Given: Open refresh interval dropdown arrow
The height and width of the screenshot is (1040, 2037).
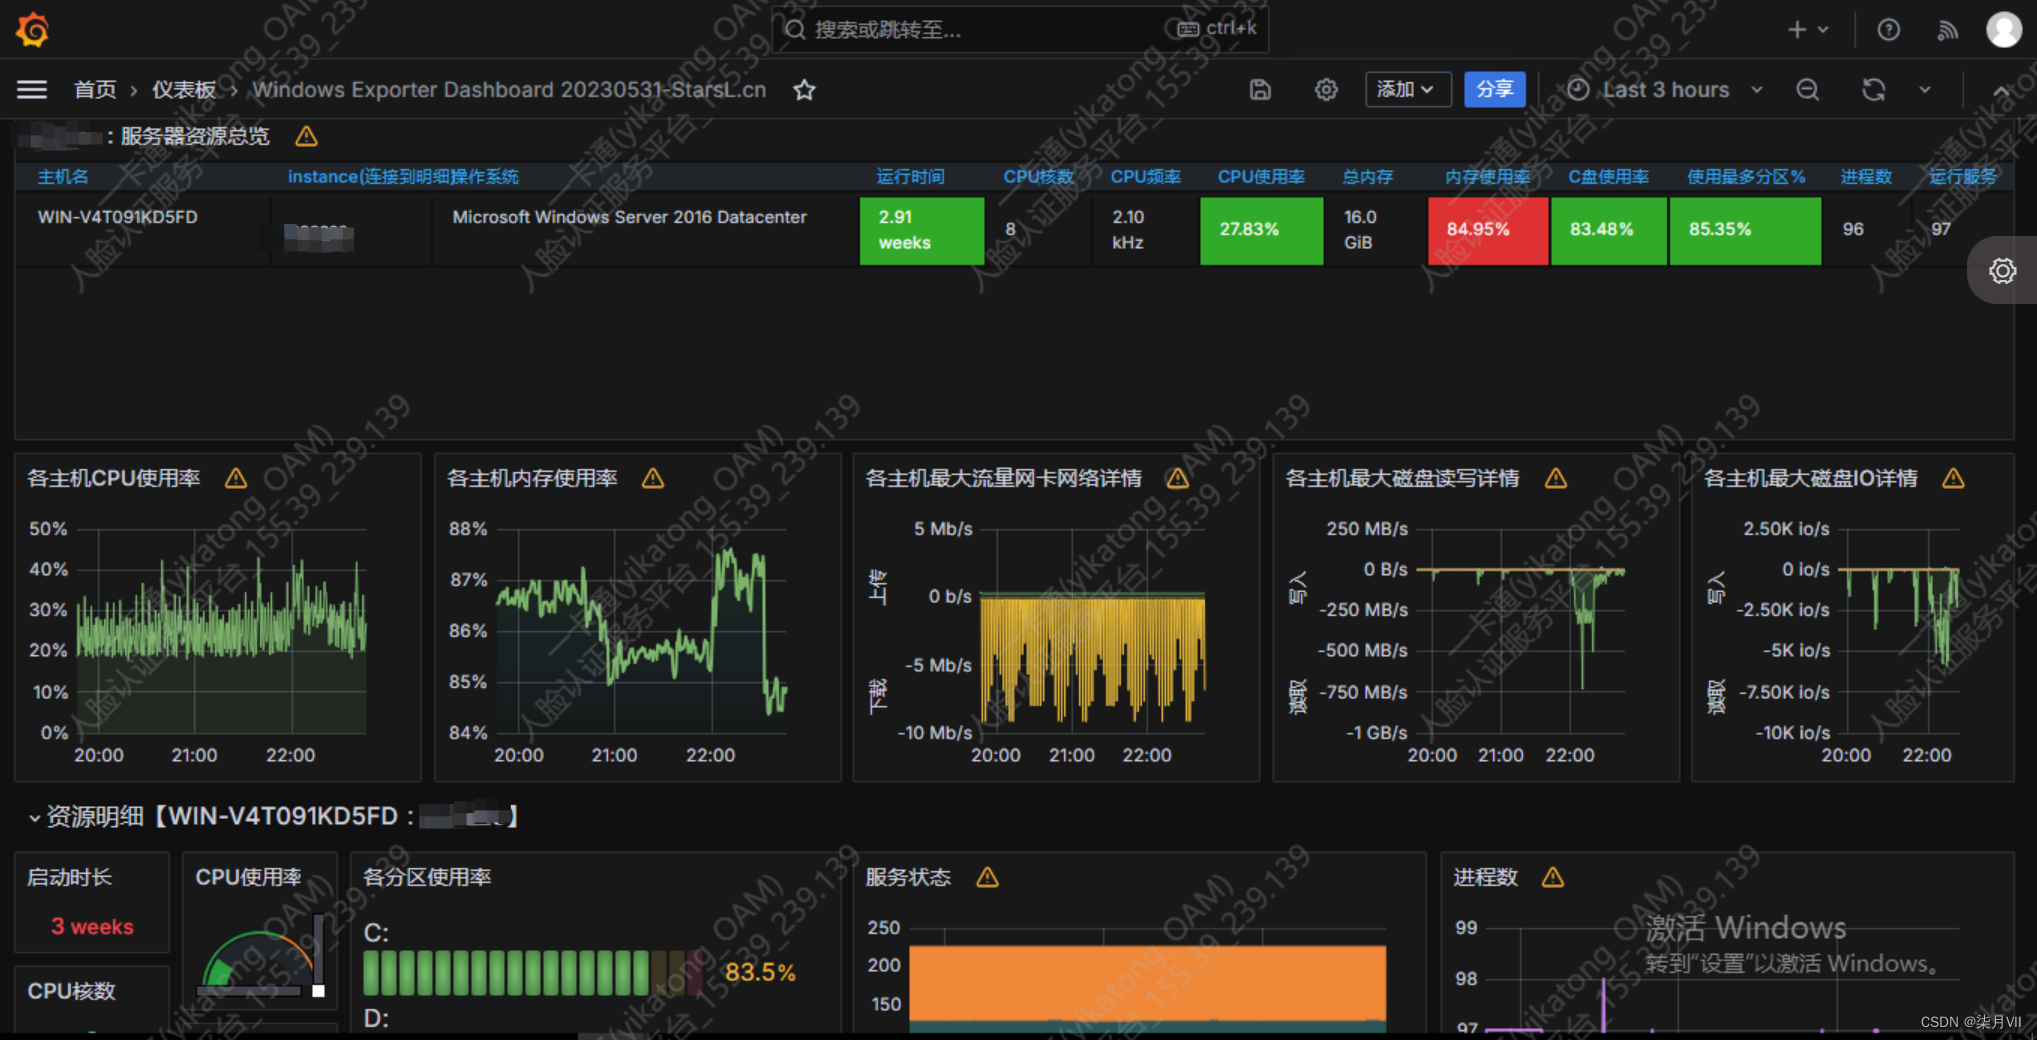Looking at the screenshot, I should (x=1925, y=90).
